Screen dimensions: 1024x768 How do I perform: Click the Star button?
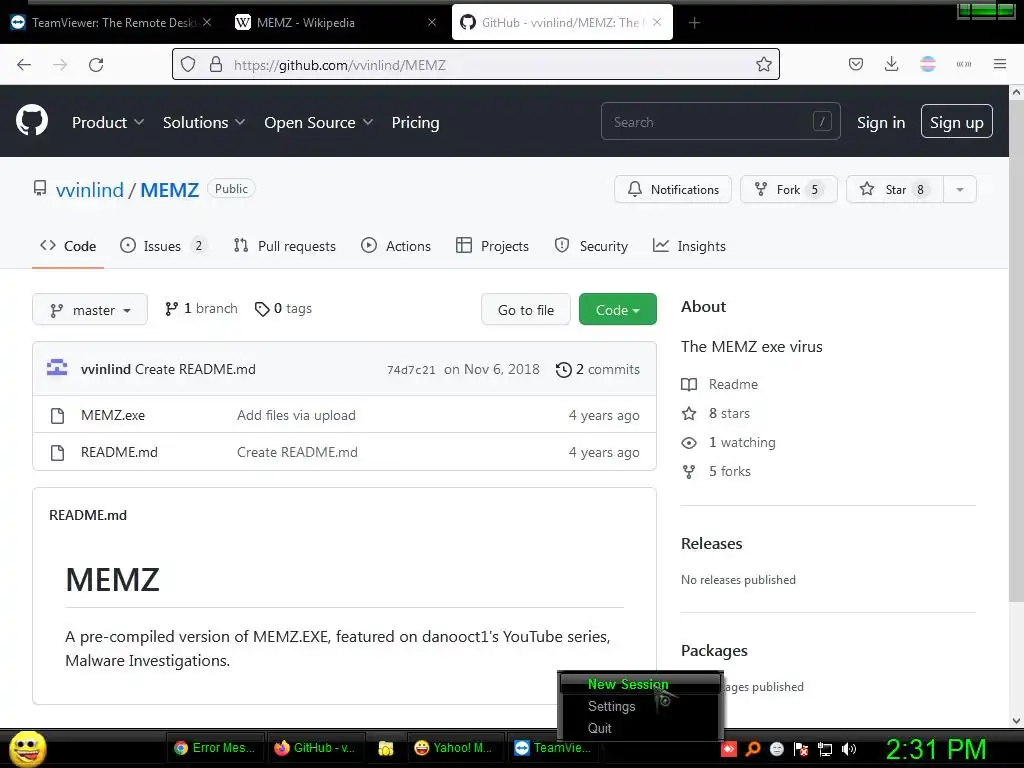click(x=895, y=189)
